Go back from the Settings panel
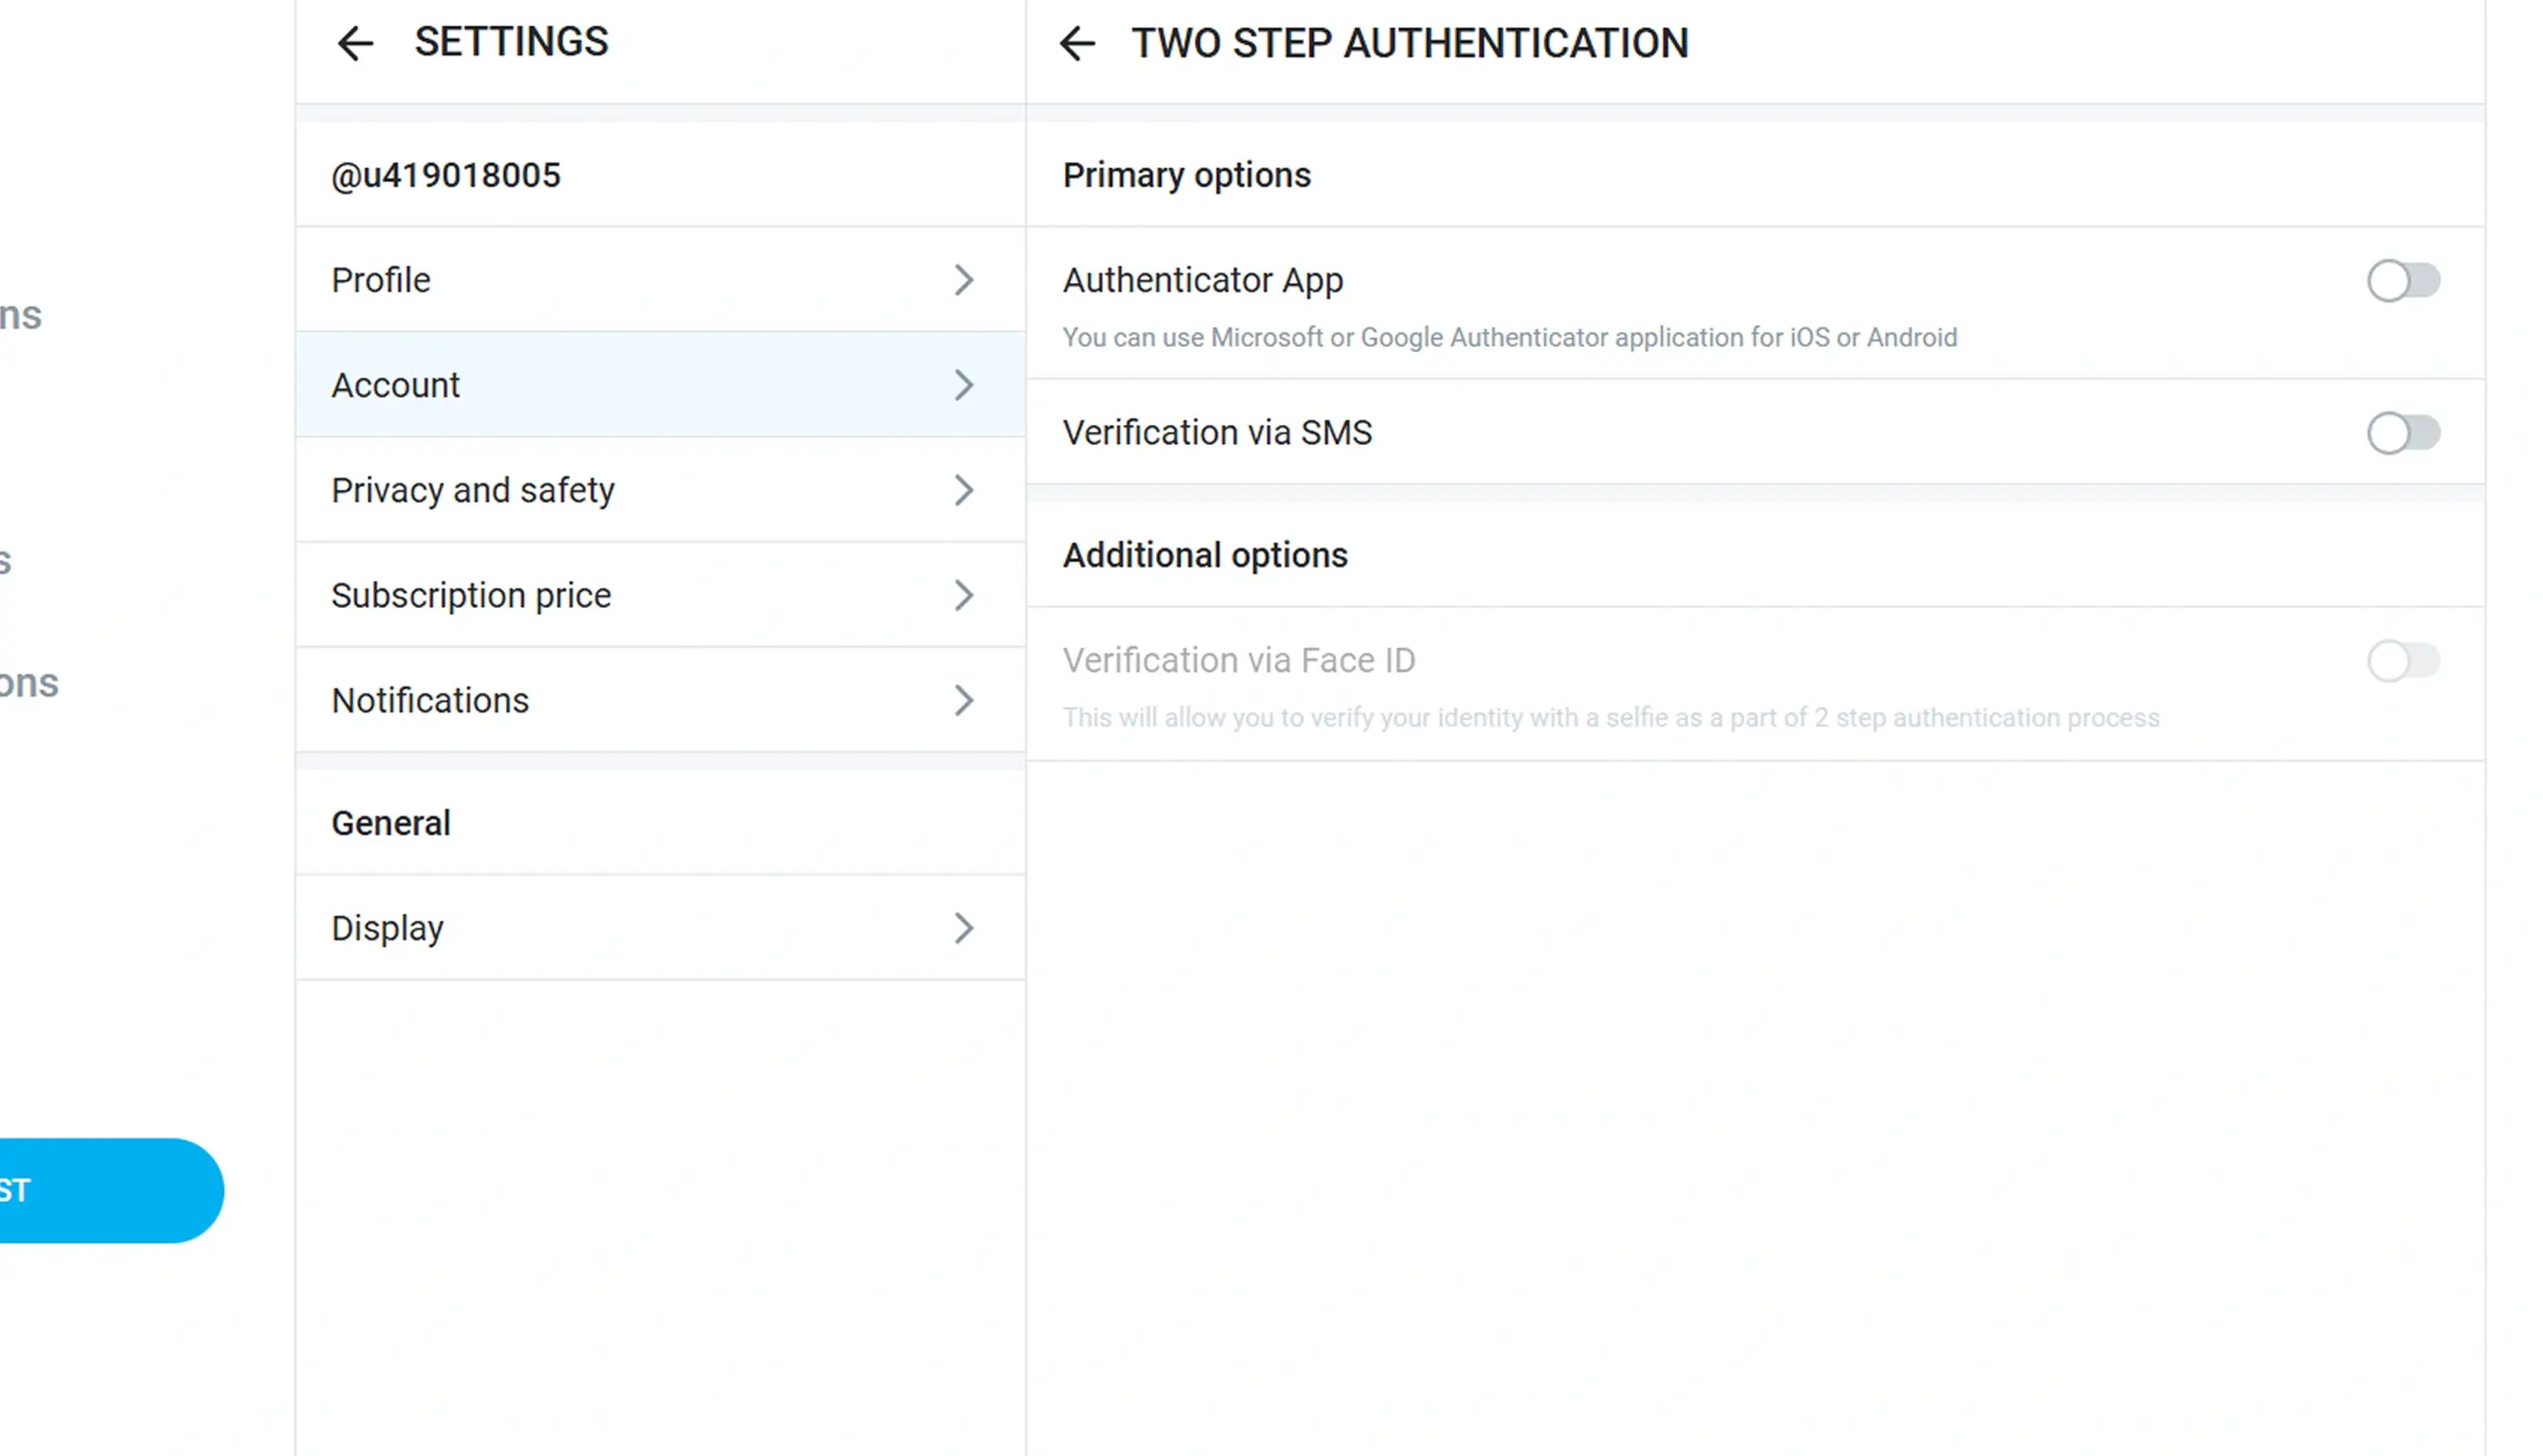2543x1456 pixels. pyautogui.click(x=355, y=43)
